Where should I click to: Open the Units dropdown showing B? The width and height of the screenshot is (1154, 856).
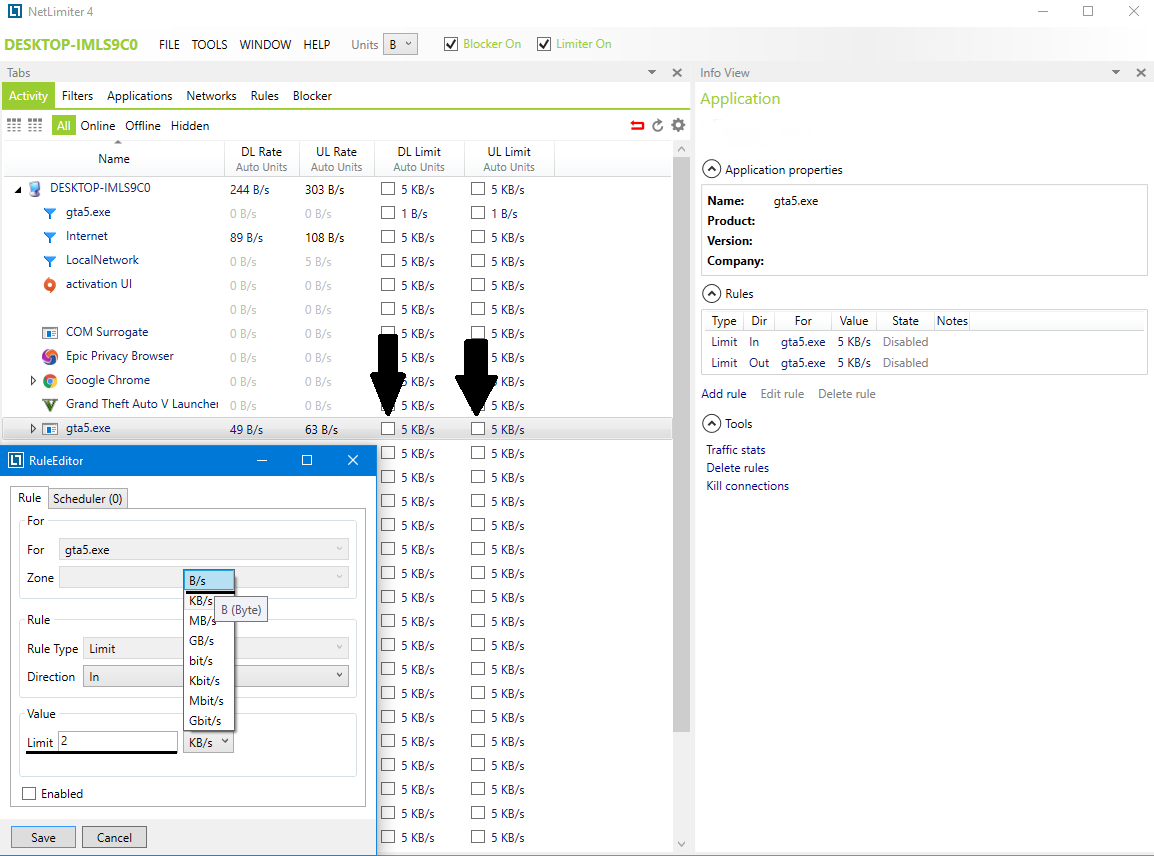[x=400, y=44]
